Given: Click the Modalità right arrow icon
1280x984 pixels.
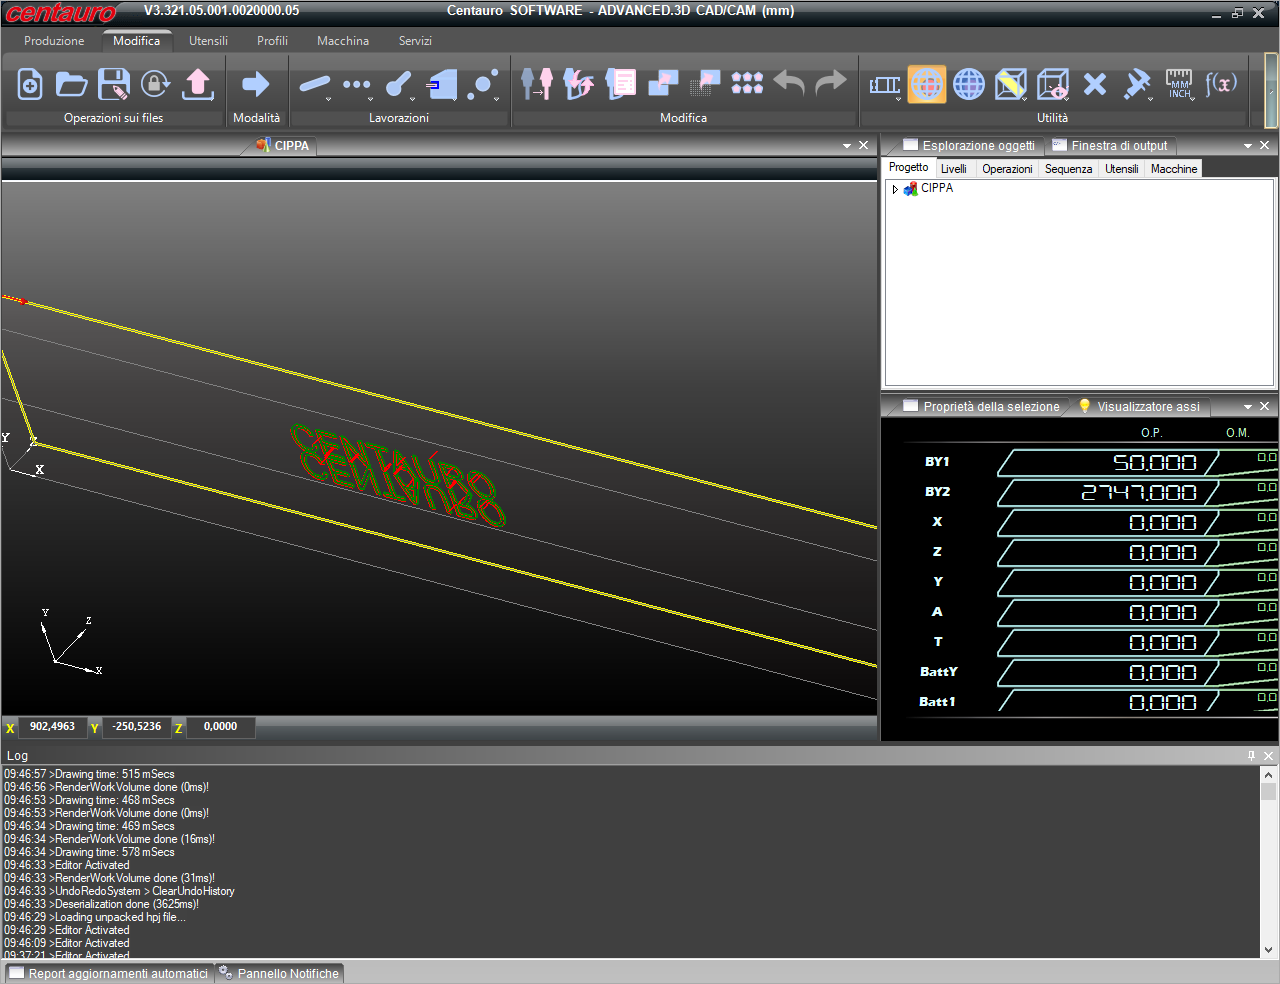Looking at the screenshot, I should [x=256, y=84].
